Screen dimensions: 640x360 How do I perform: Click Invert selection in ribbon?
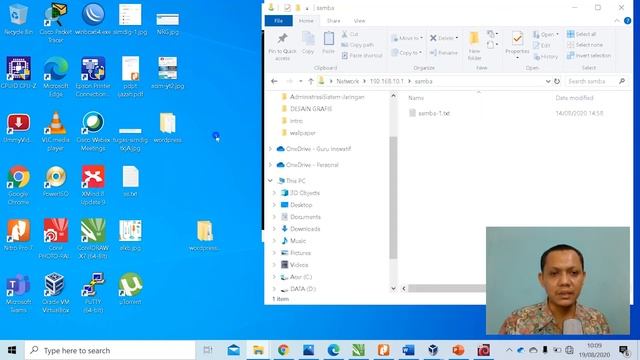[589, 56]
